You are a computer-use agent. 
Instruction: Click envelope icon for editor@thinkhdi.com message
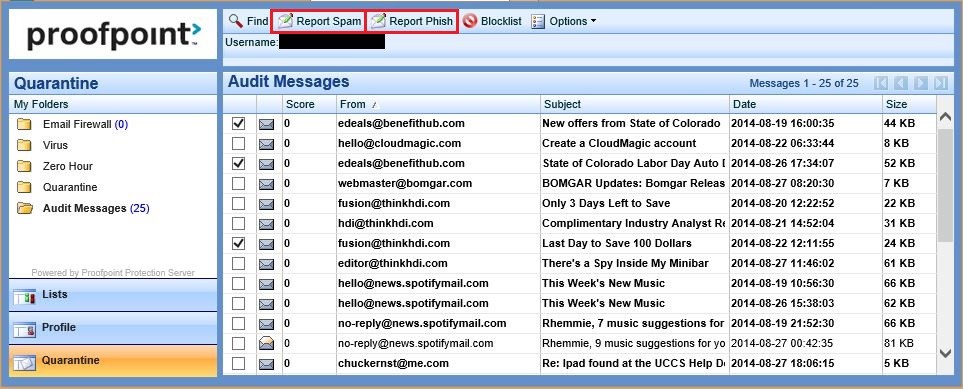266,264
